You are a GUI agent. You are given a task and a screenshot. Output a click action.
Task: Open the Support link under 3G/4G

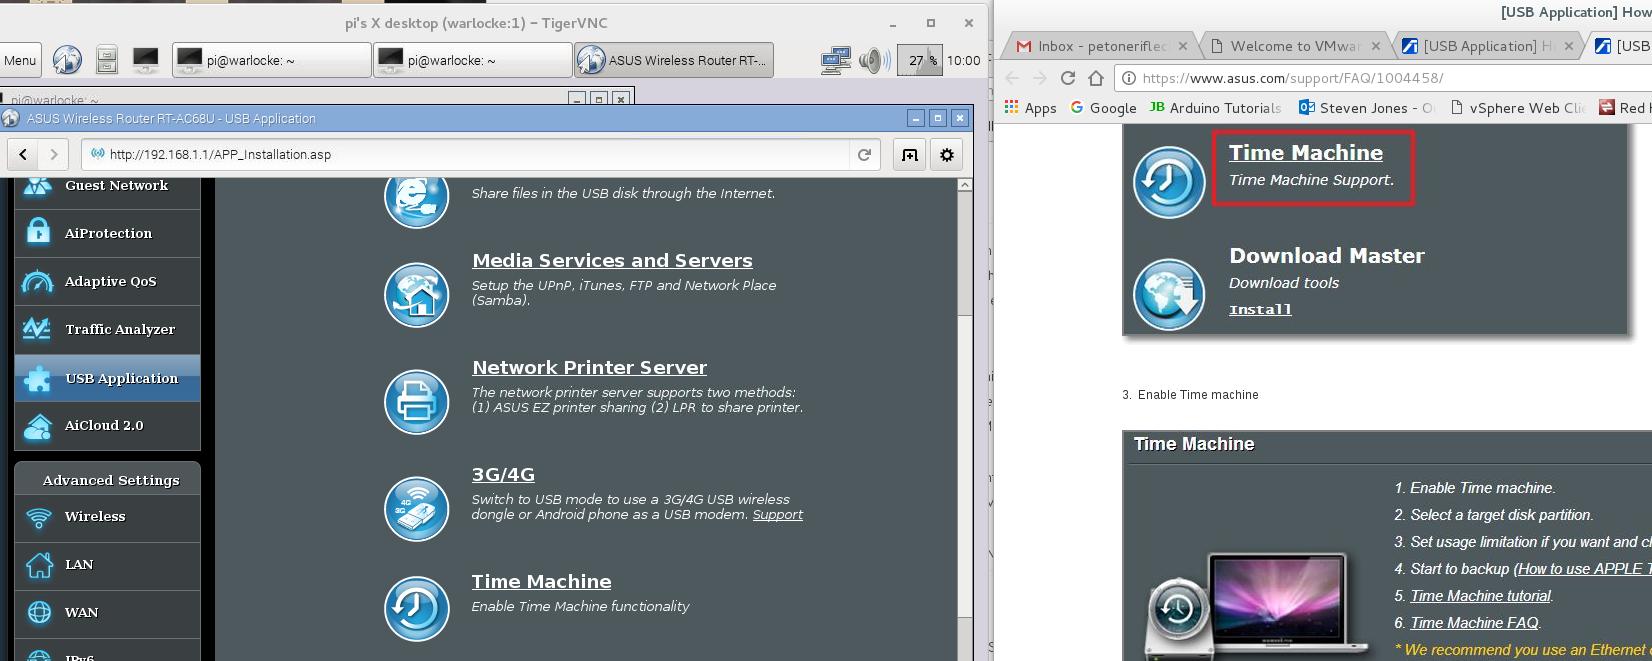coord(778,515)
